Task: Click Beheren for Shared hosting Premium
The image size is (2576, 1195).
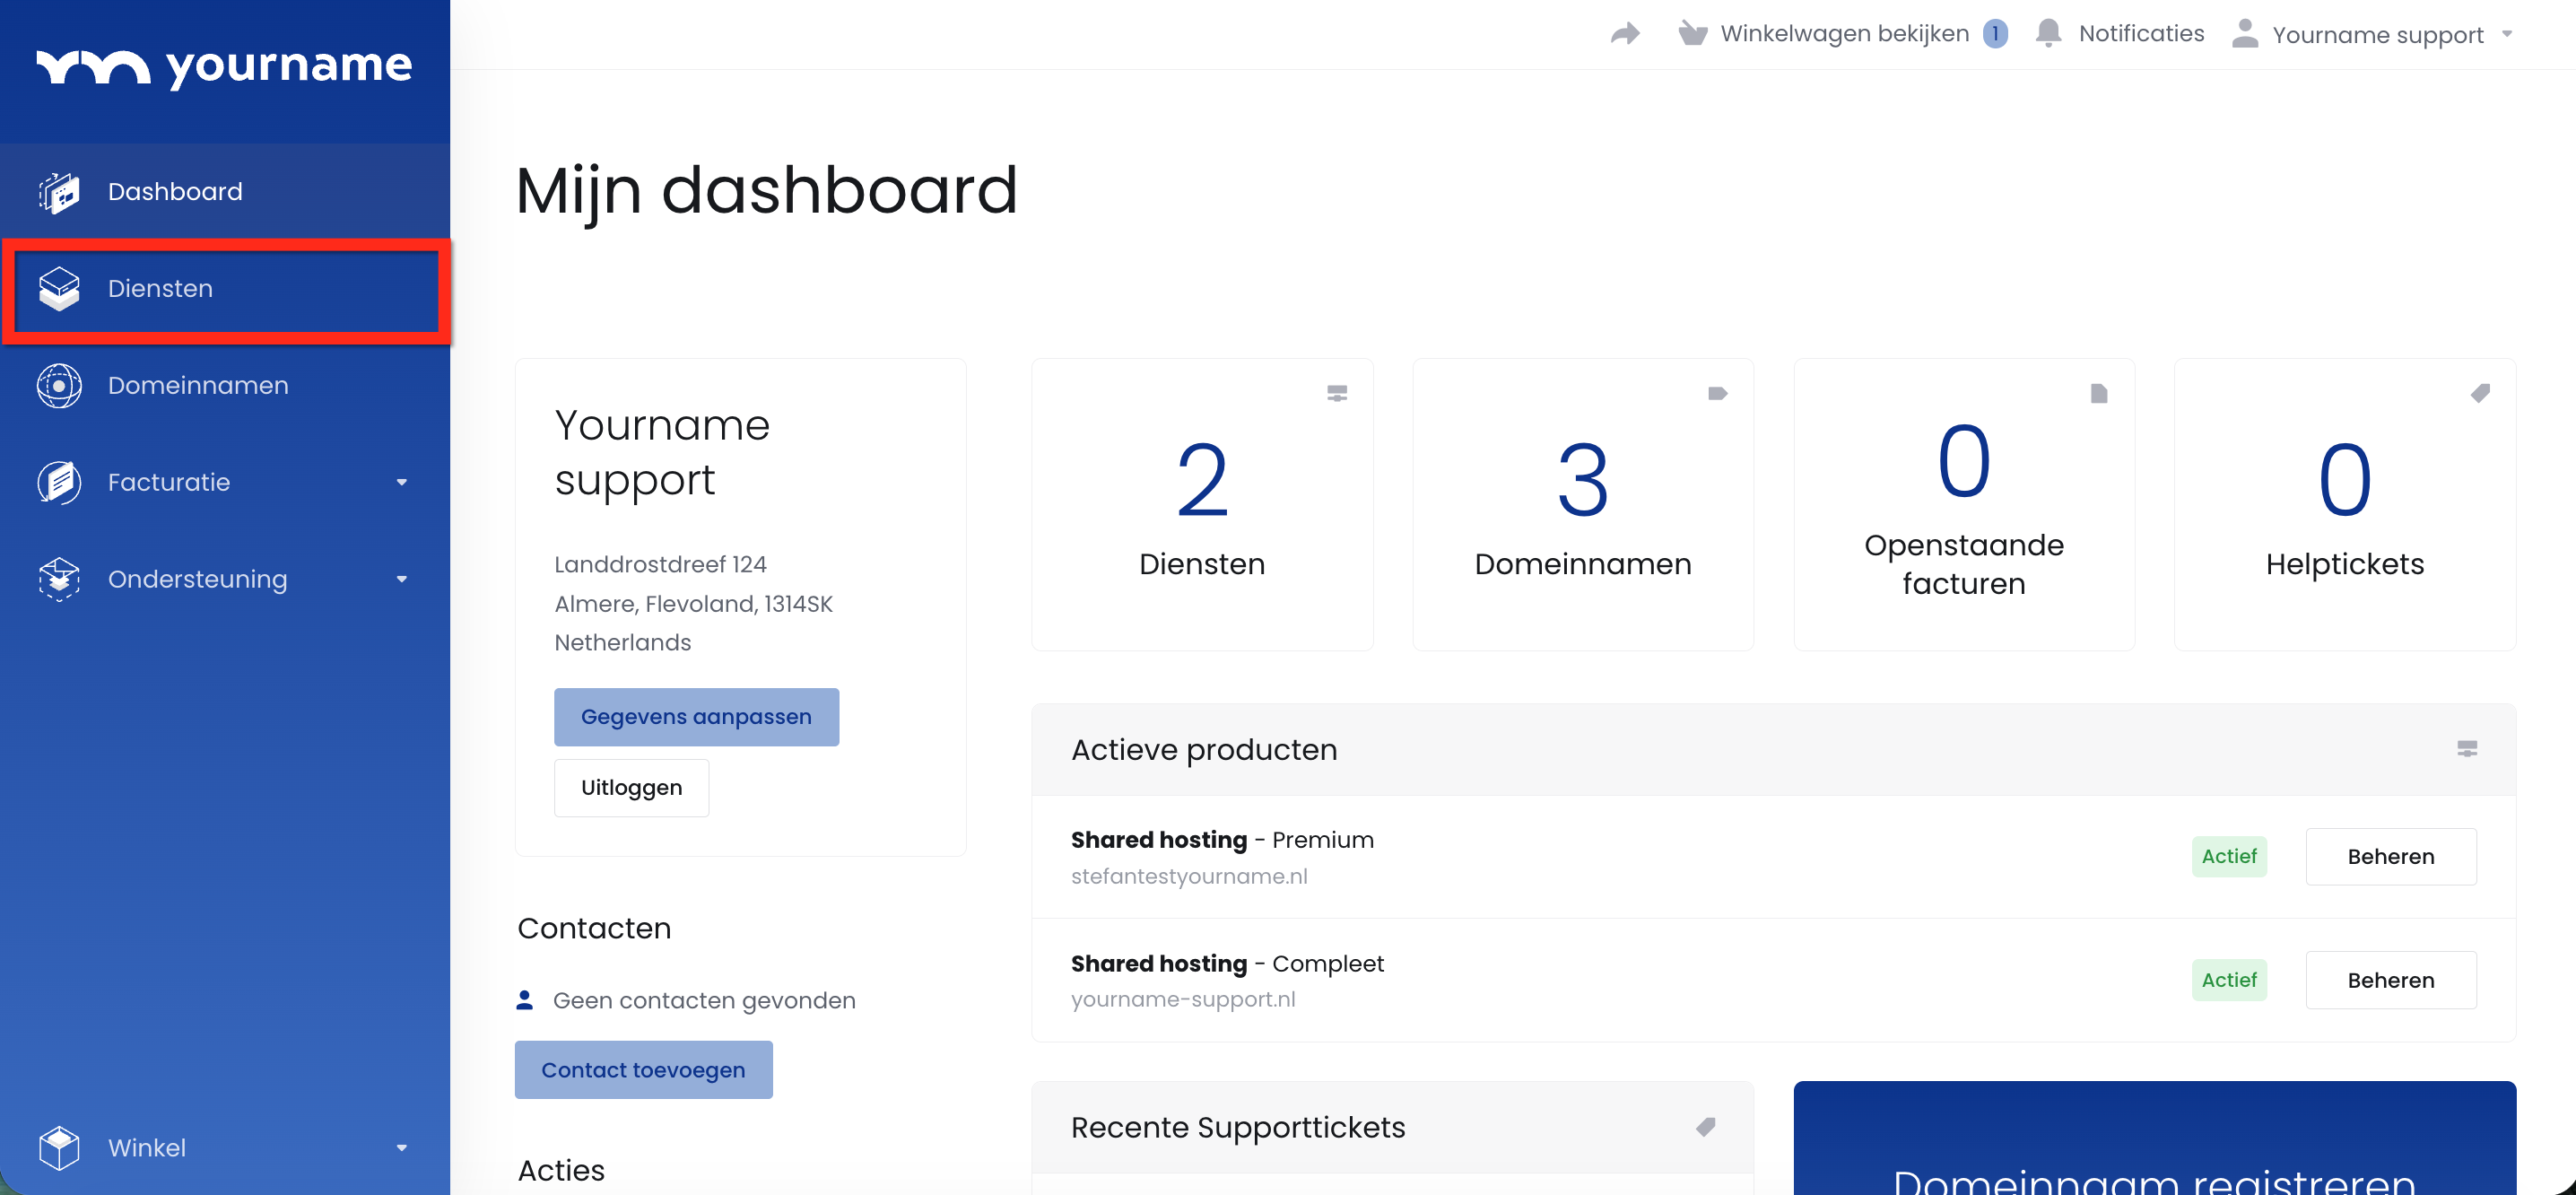Action: pos(2390,857)
